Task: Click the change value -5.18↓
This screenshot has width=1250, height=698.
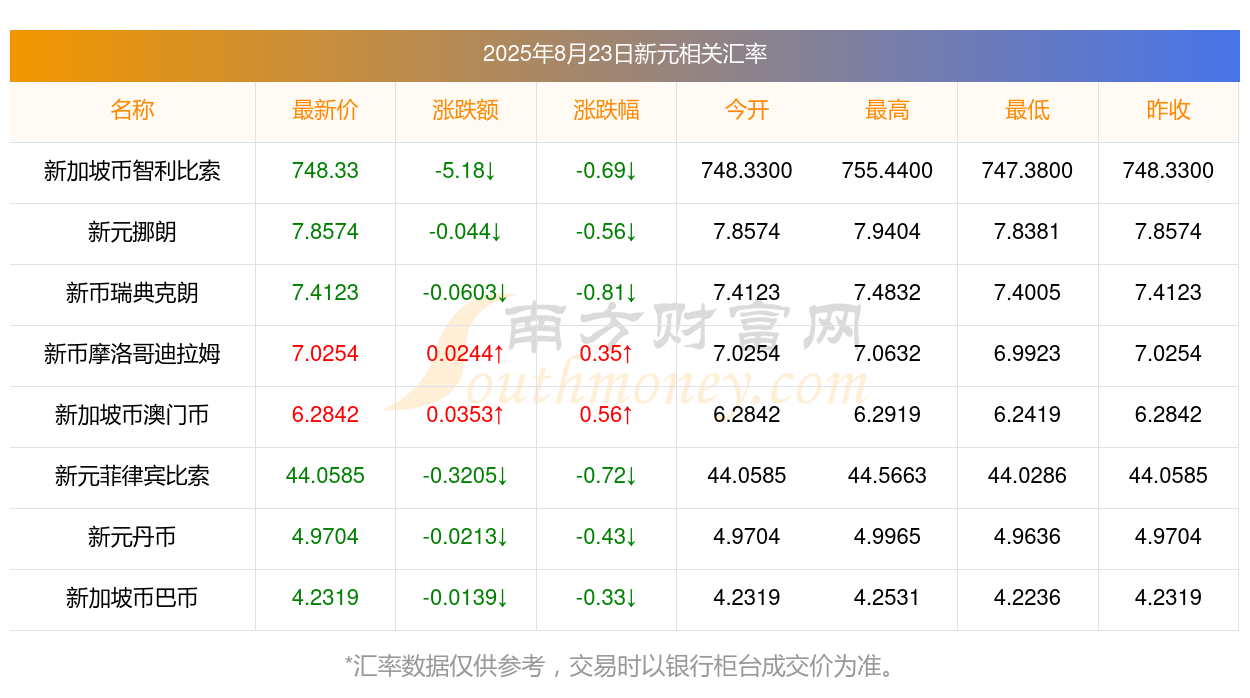Action: pyautogui.click(x=466, y=171)
